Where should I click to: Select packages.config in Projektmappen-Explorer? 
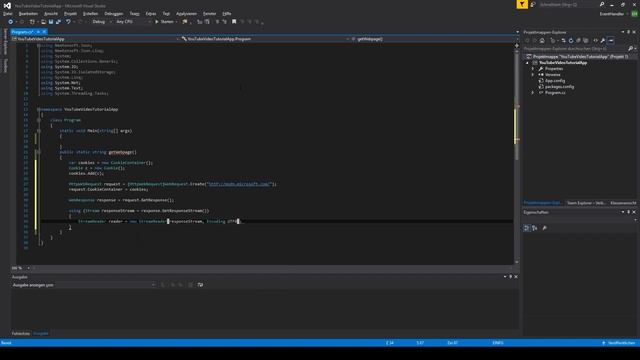559,87
